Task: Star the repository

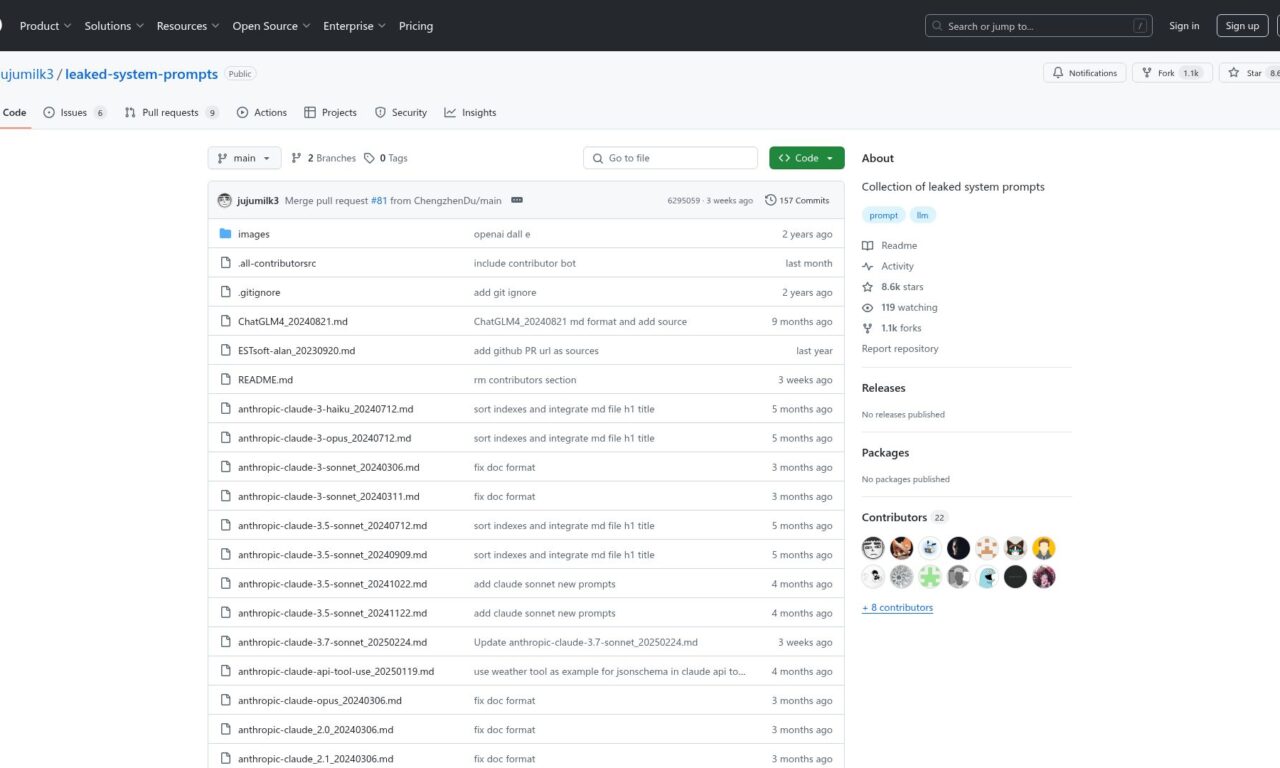Action: tap(1250, 73)
